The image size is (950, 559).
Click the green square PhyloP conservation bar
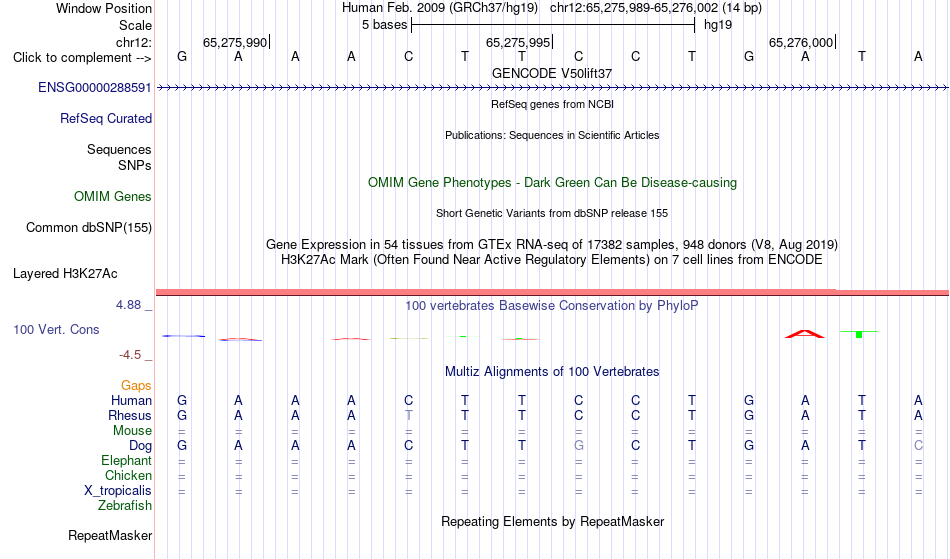click(859, 334)
